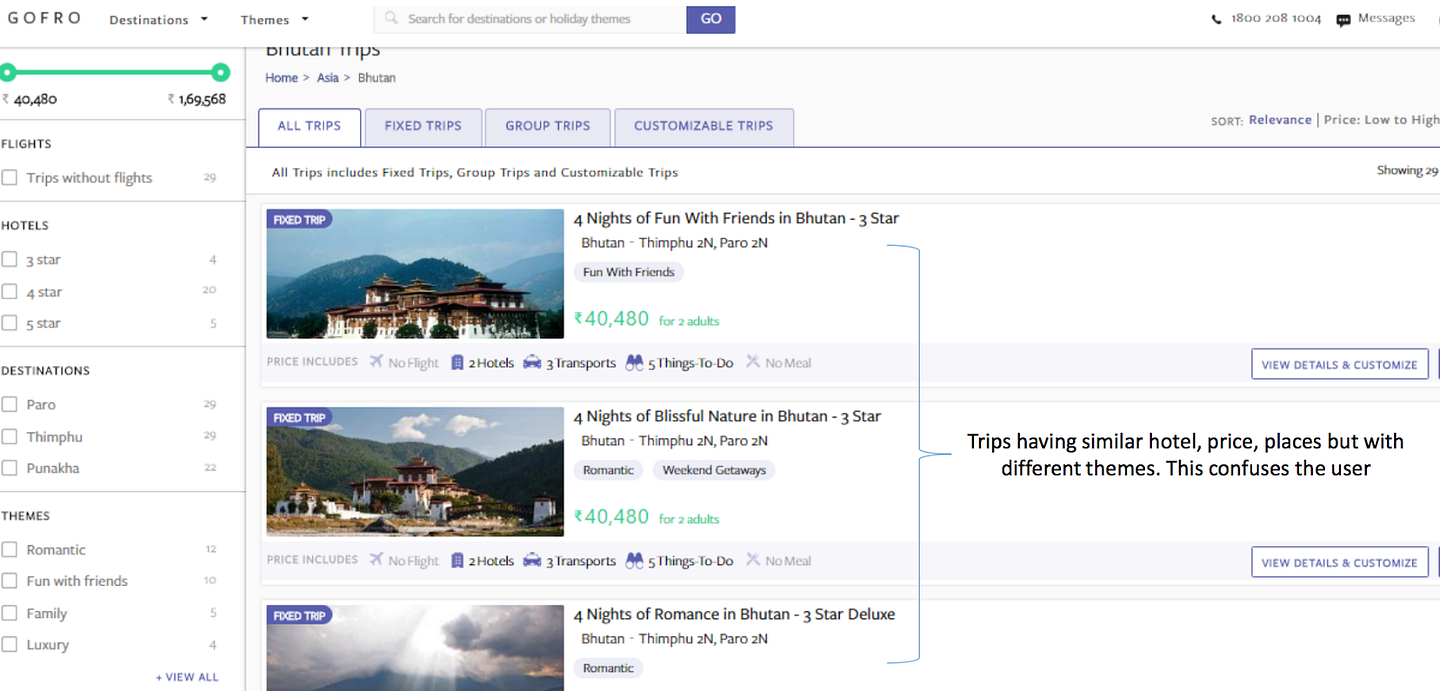Open Romance in Bhutan trip thumbnail image

[x=415, y=648]
